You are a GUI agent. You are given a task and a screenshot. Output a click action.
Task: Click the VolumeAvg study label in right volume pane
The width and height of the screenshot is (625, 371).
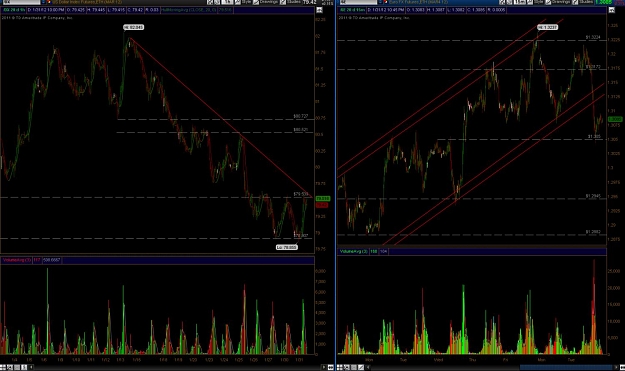click(354, 251)
